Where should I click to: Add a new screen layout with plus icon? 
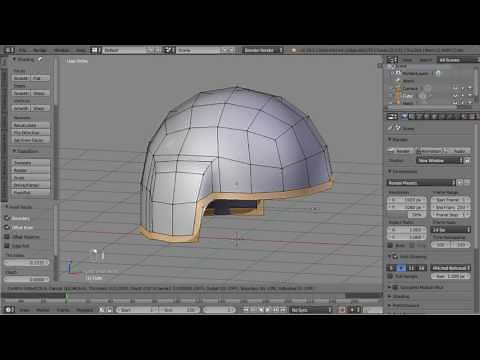151,50
